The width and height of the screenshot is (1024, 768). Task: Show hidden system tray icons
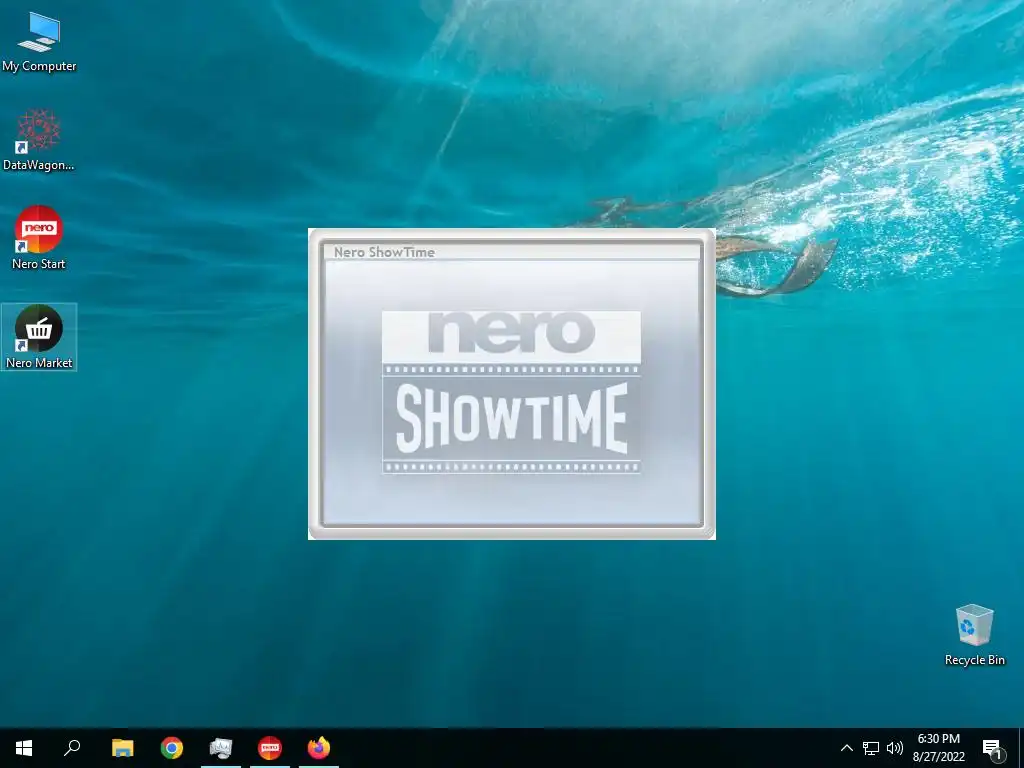846,748
